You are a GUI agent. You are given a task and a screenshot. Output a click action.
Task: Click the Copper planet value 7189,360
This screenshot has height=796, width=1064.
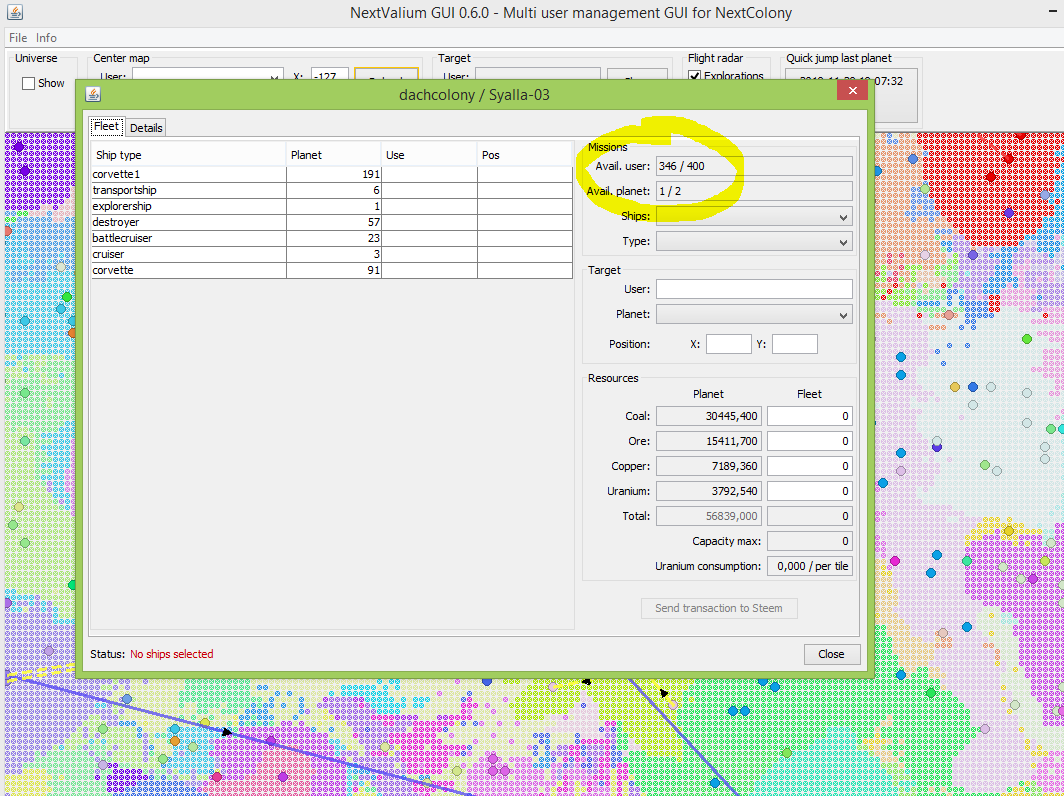(708, 466)
